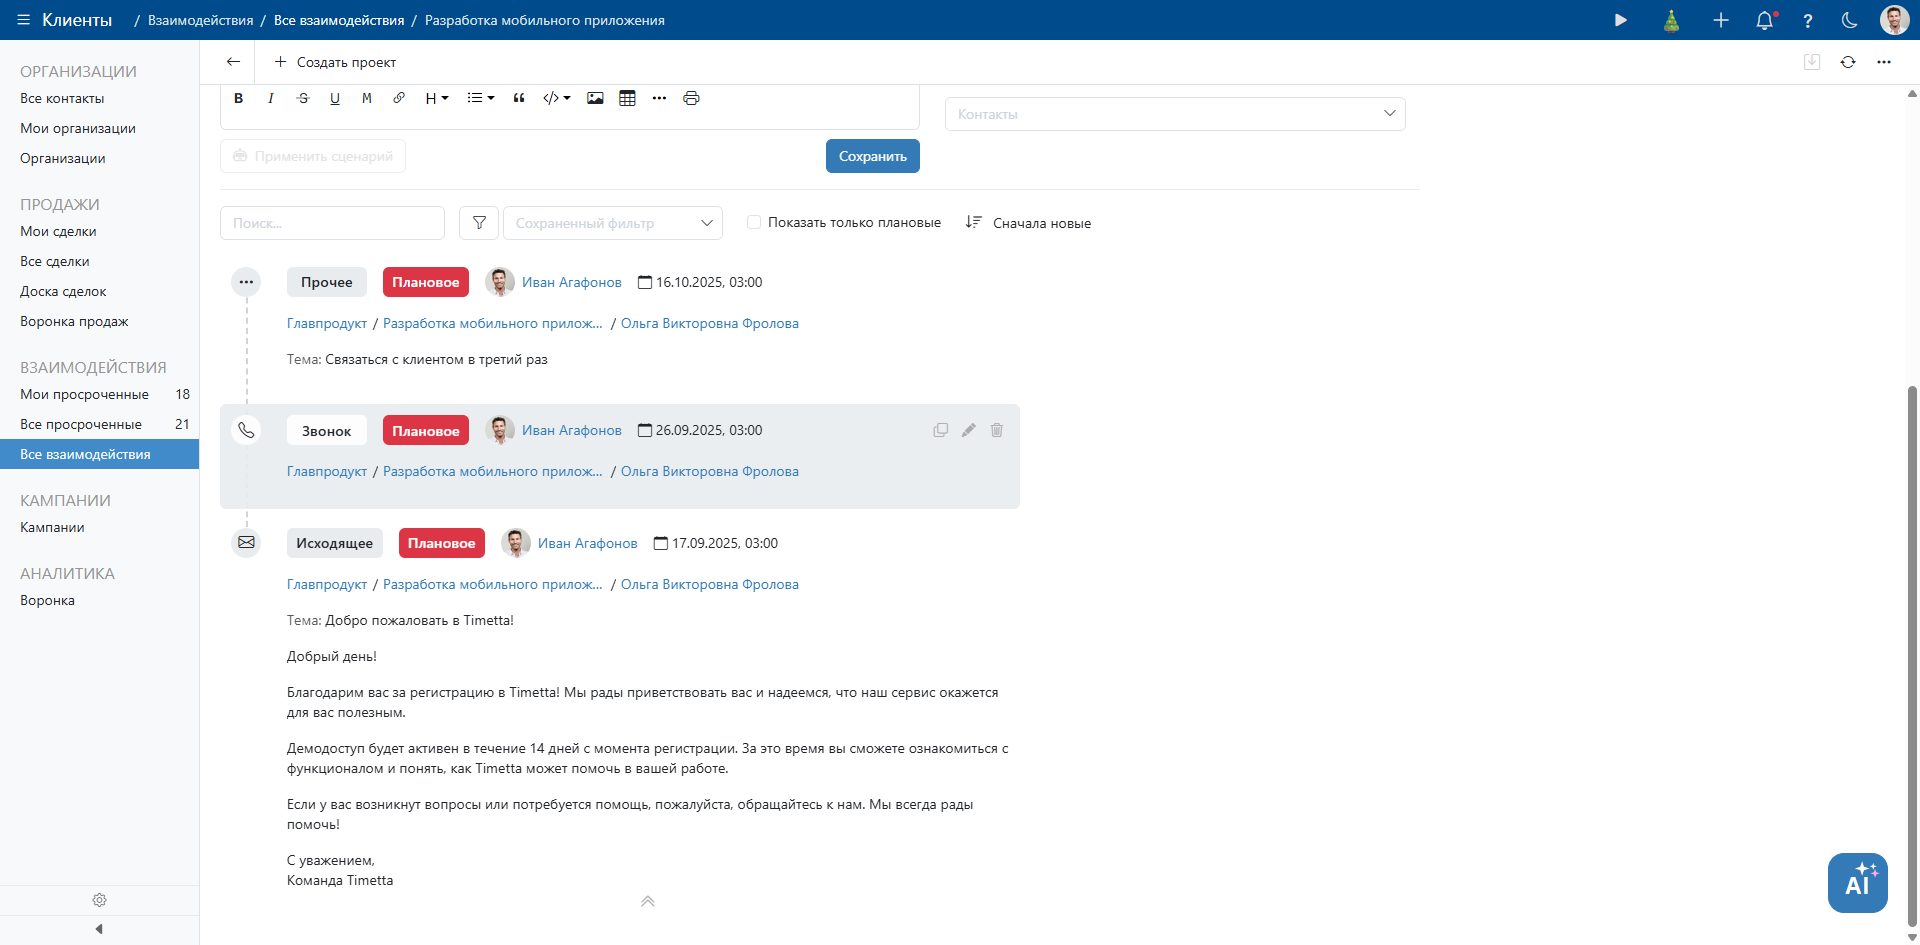1920x945 pixels.
Task: Open the heading level dropdown
Action: pos(435,98)
